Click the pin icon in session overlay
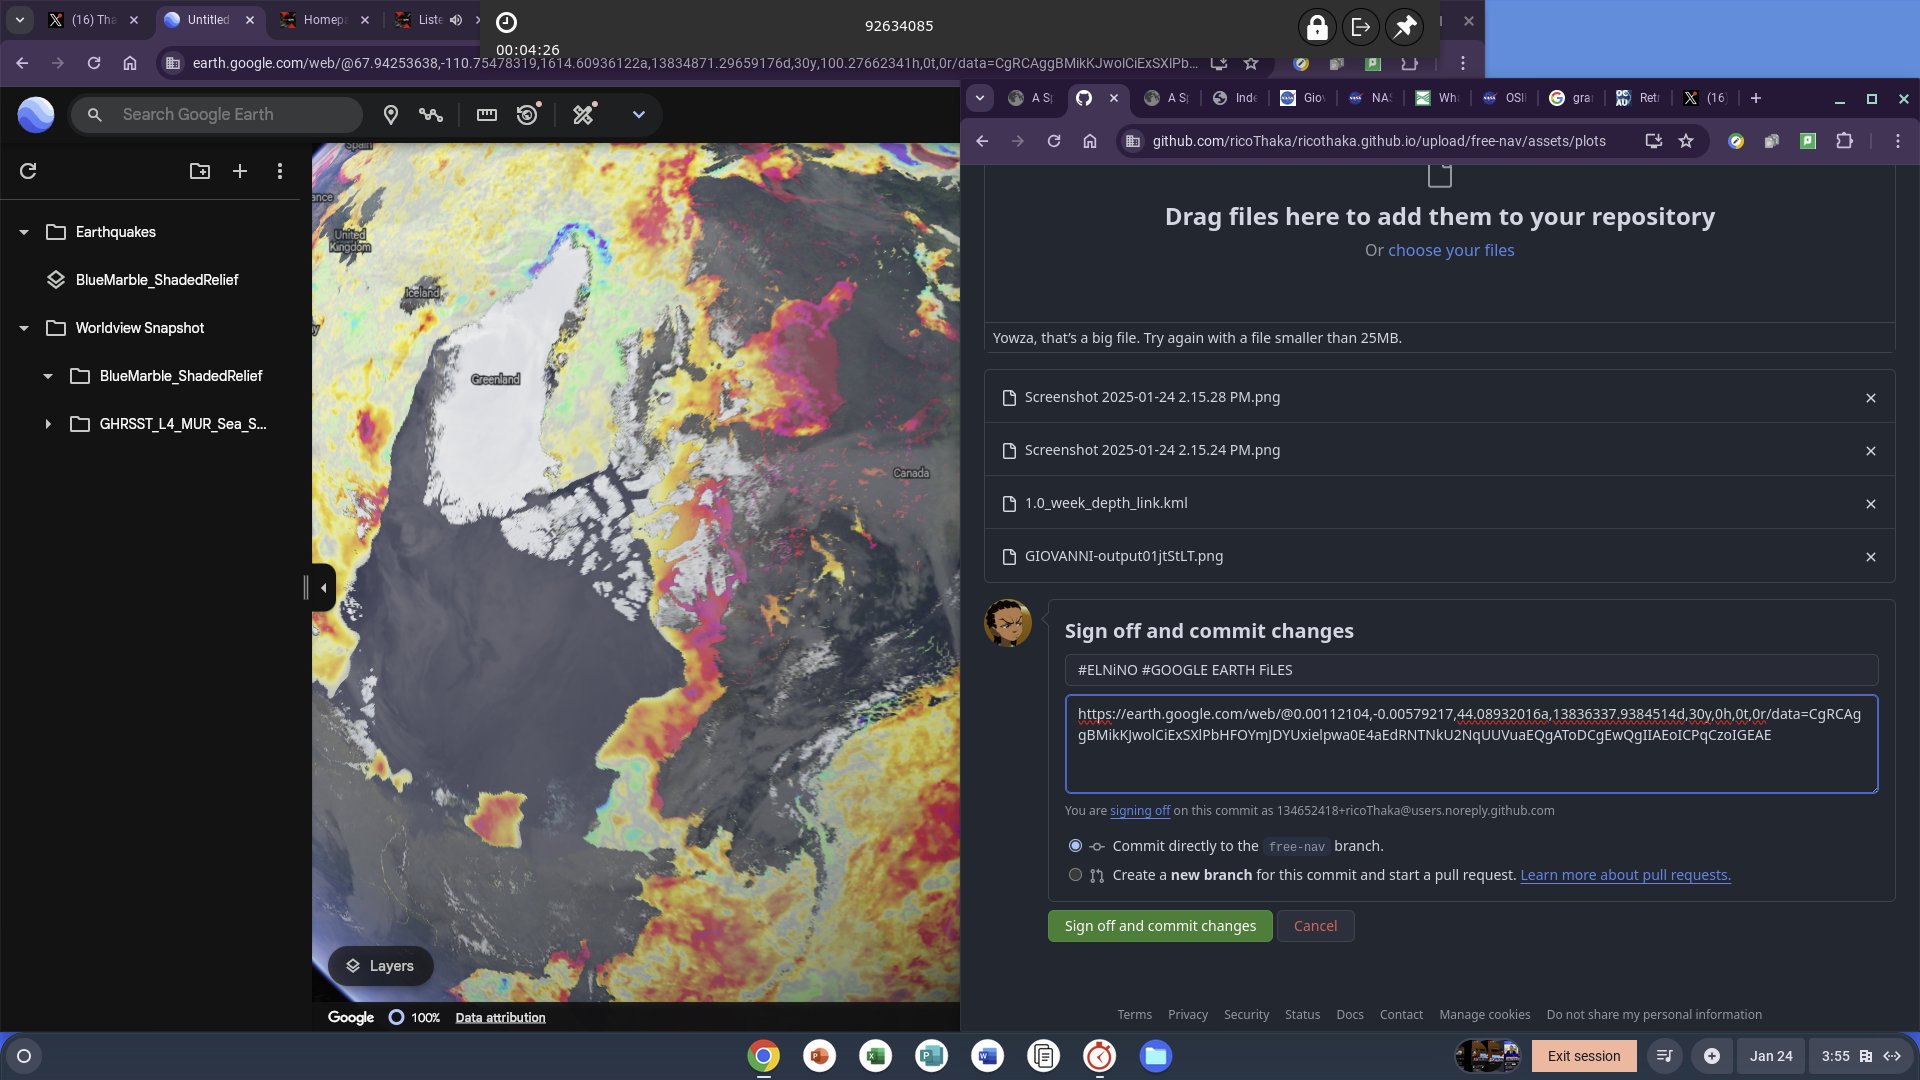The width and height of the screenshot is (1920, 1080). click(x=1405, y=27)
